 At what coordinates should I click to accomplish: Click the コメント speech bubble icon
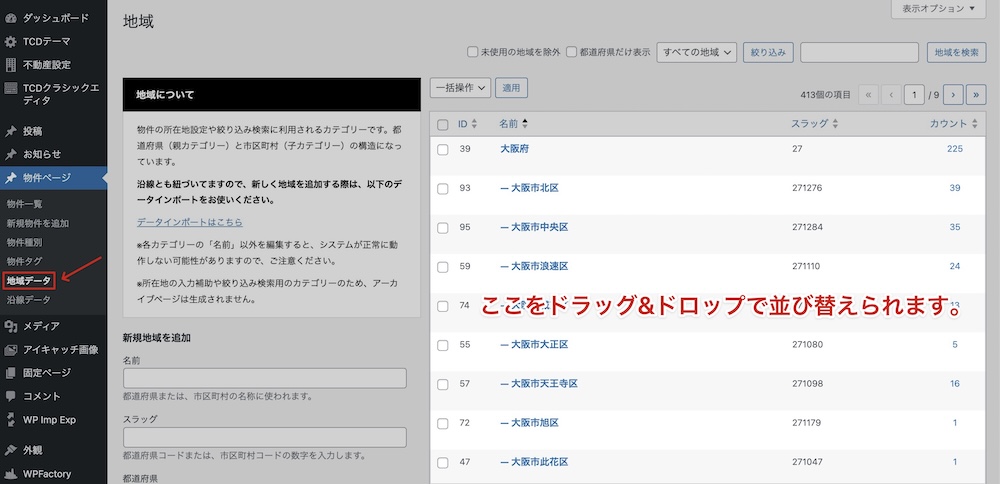click(10, 396)
